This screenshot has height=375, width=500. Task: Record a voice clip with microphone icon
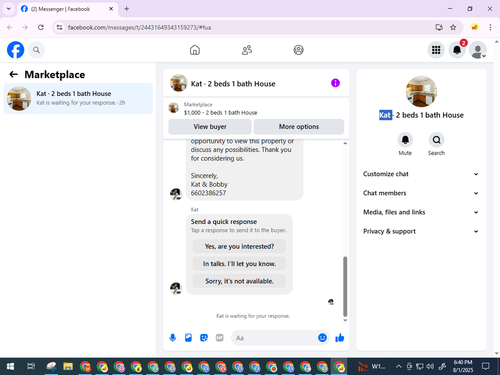(173, 338)
